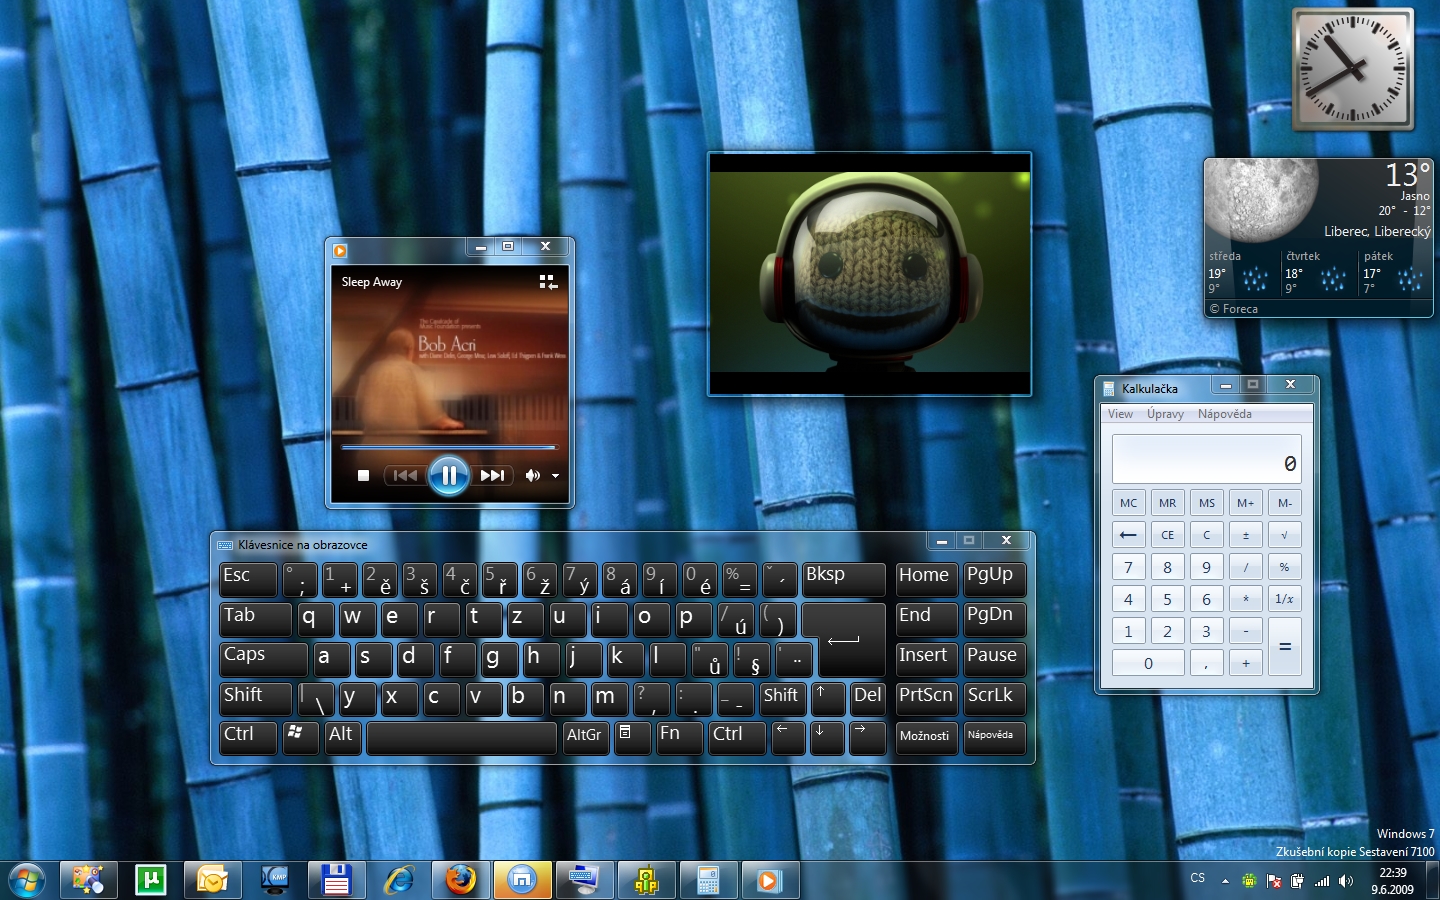1440x900 pixels.
Task: Toggle the ScrLk key on the on-screen keyboard
Action: tap(995, 698)
